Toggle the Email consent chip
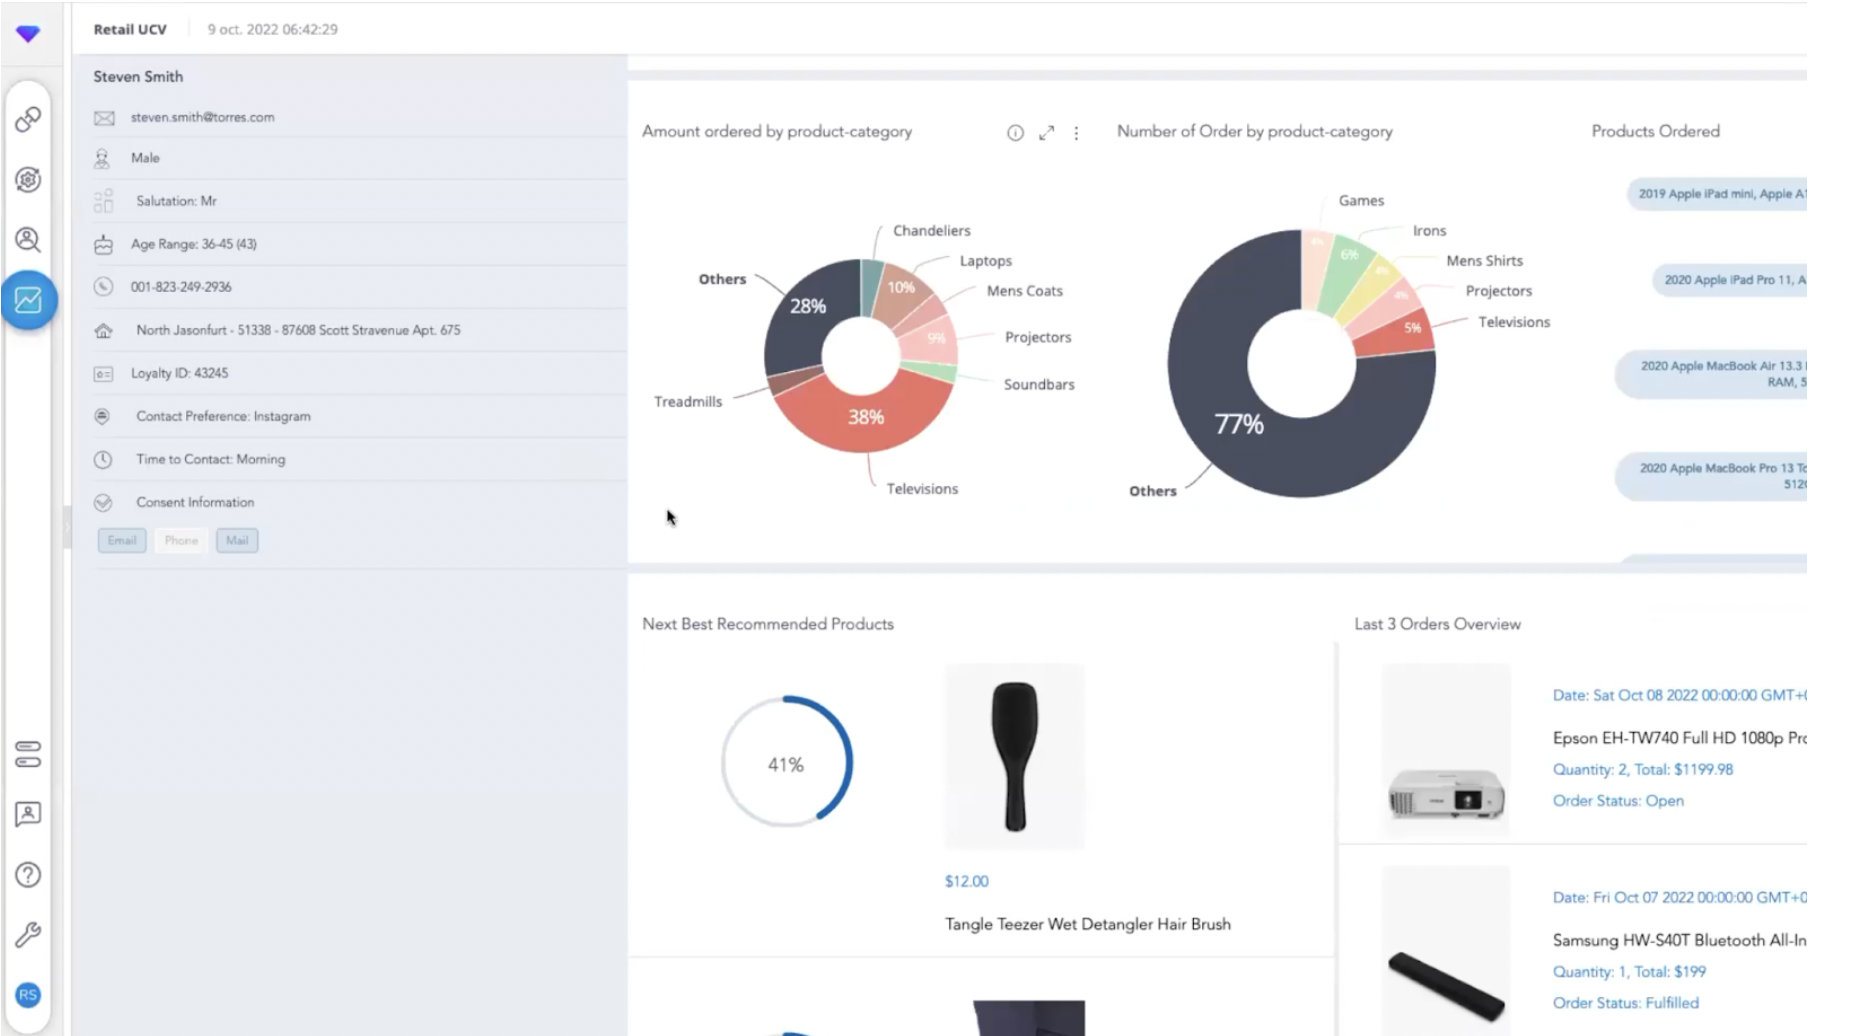This screenshot has height=1036, width=1852. click(122, 540)
